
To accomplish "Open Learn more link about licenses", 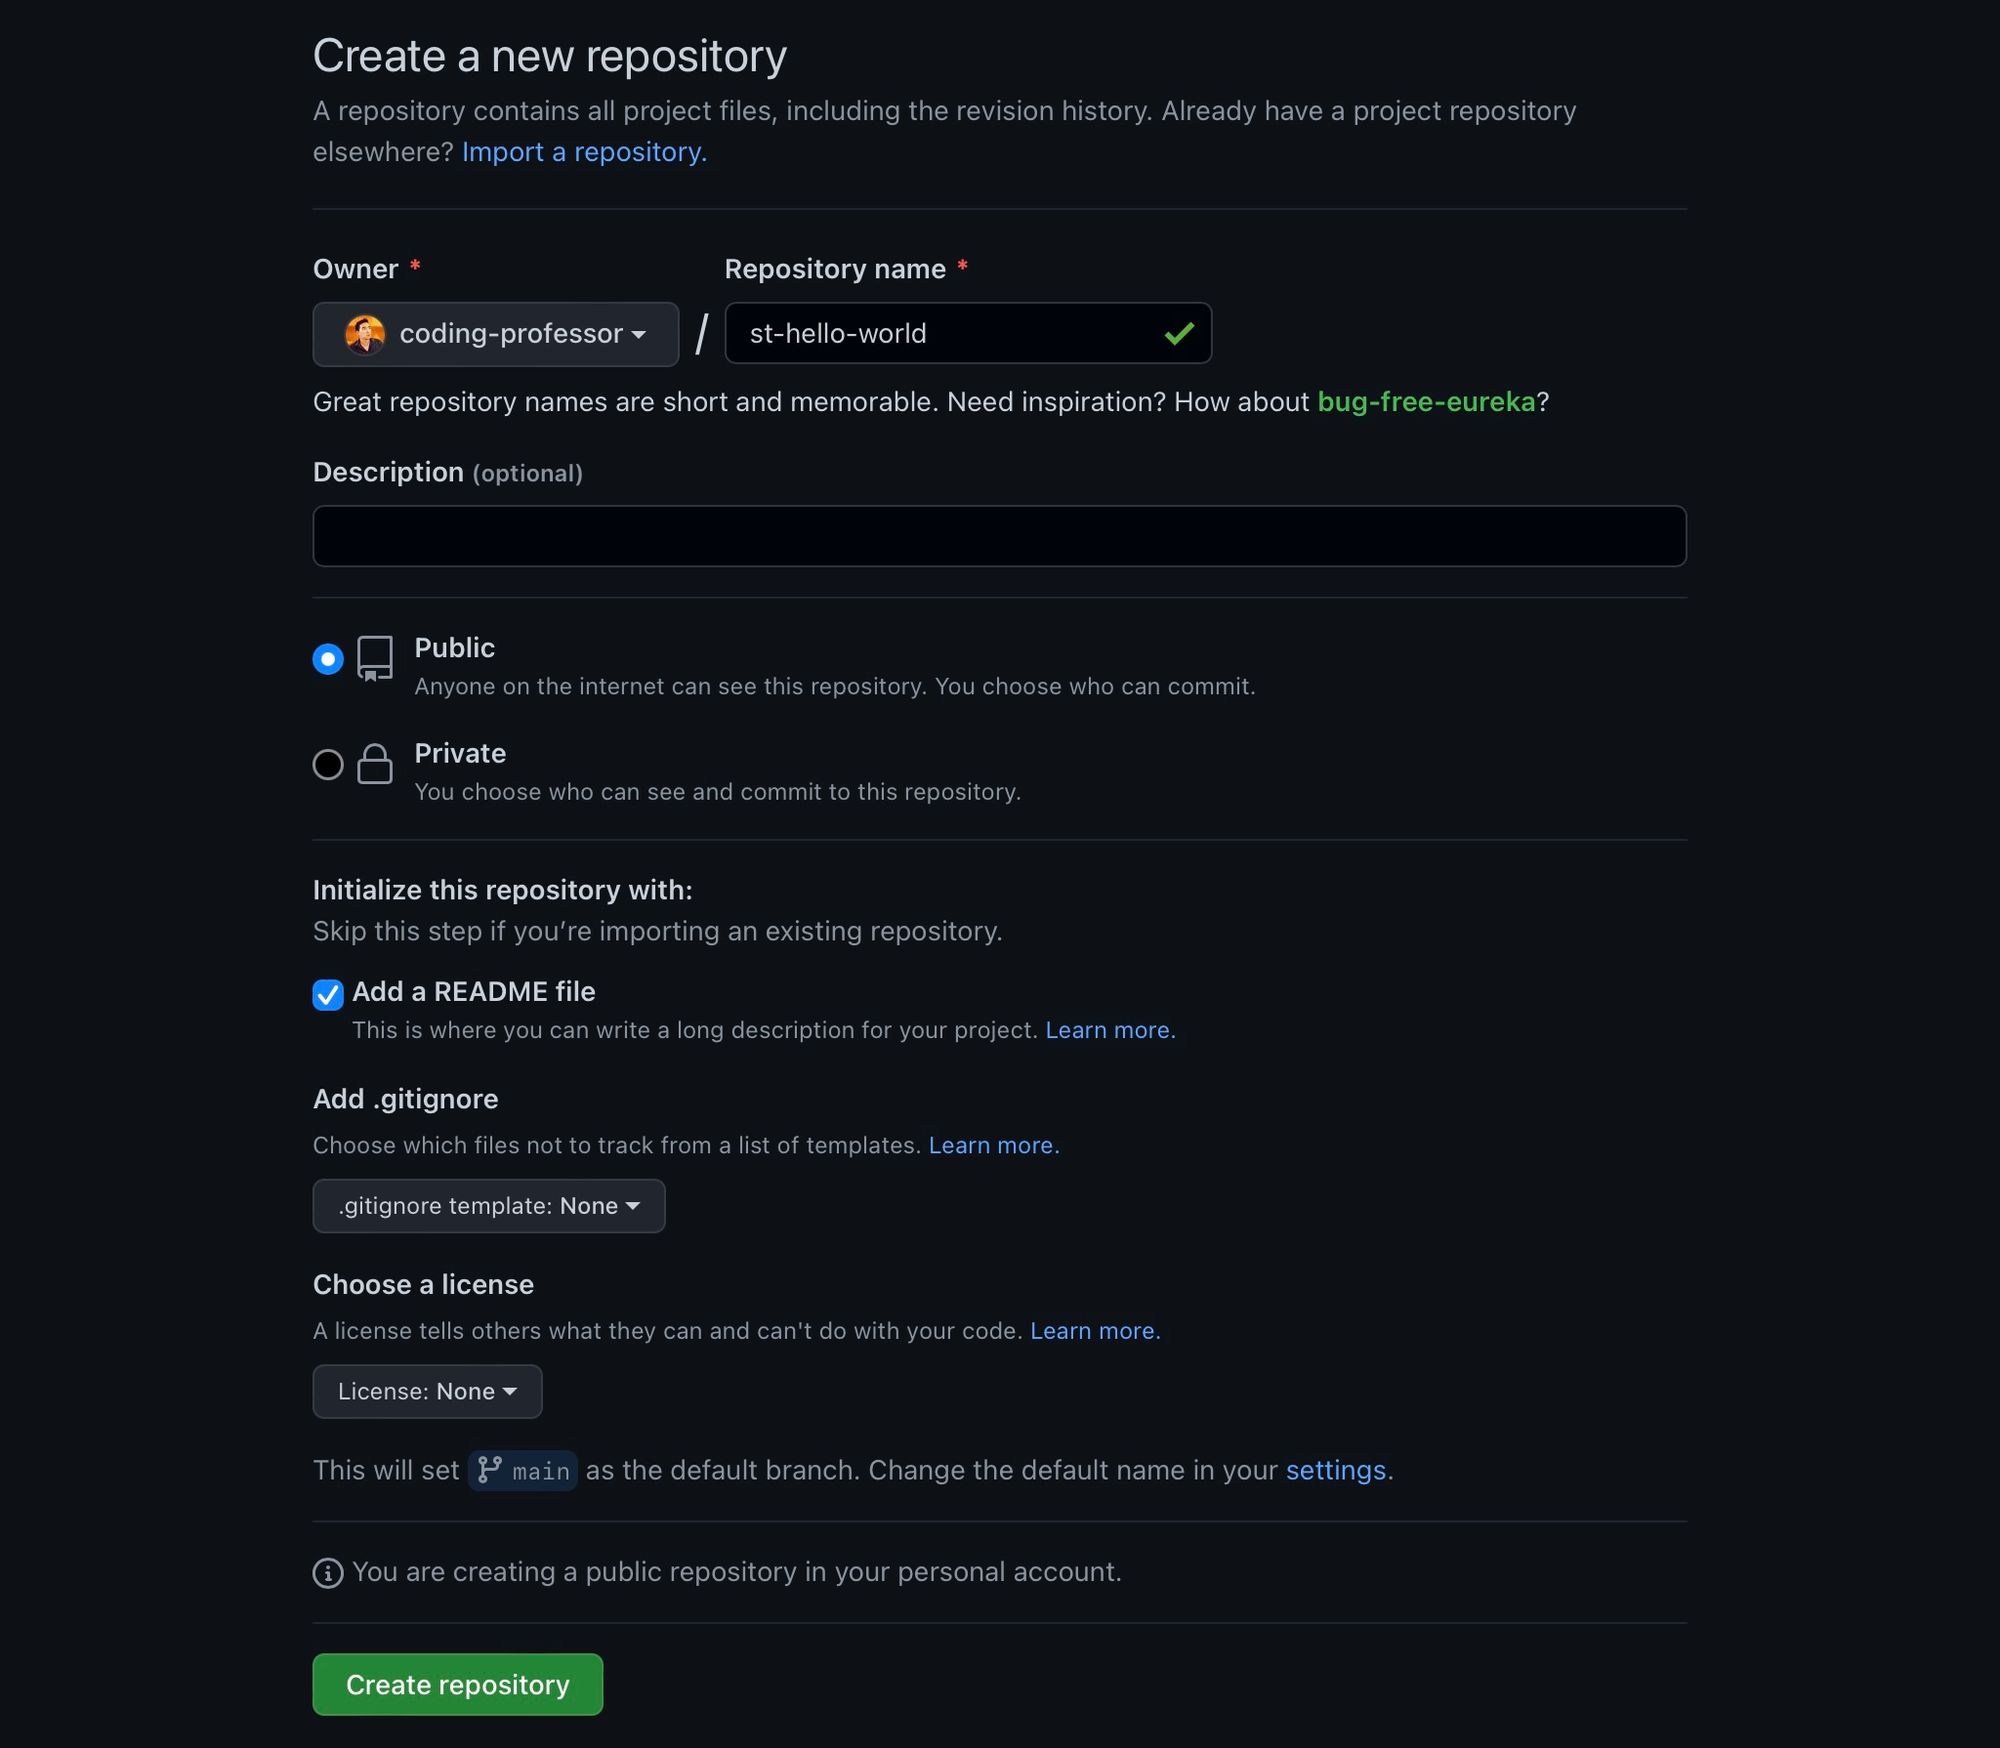I will [1095, 1331].
